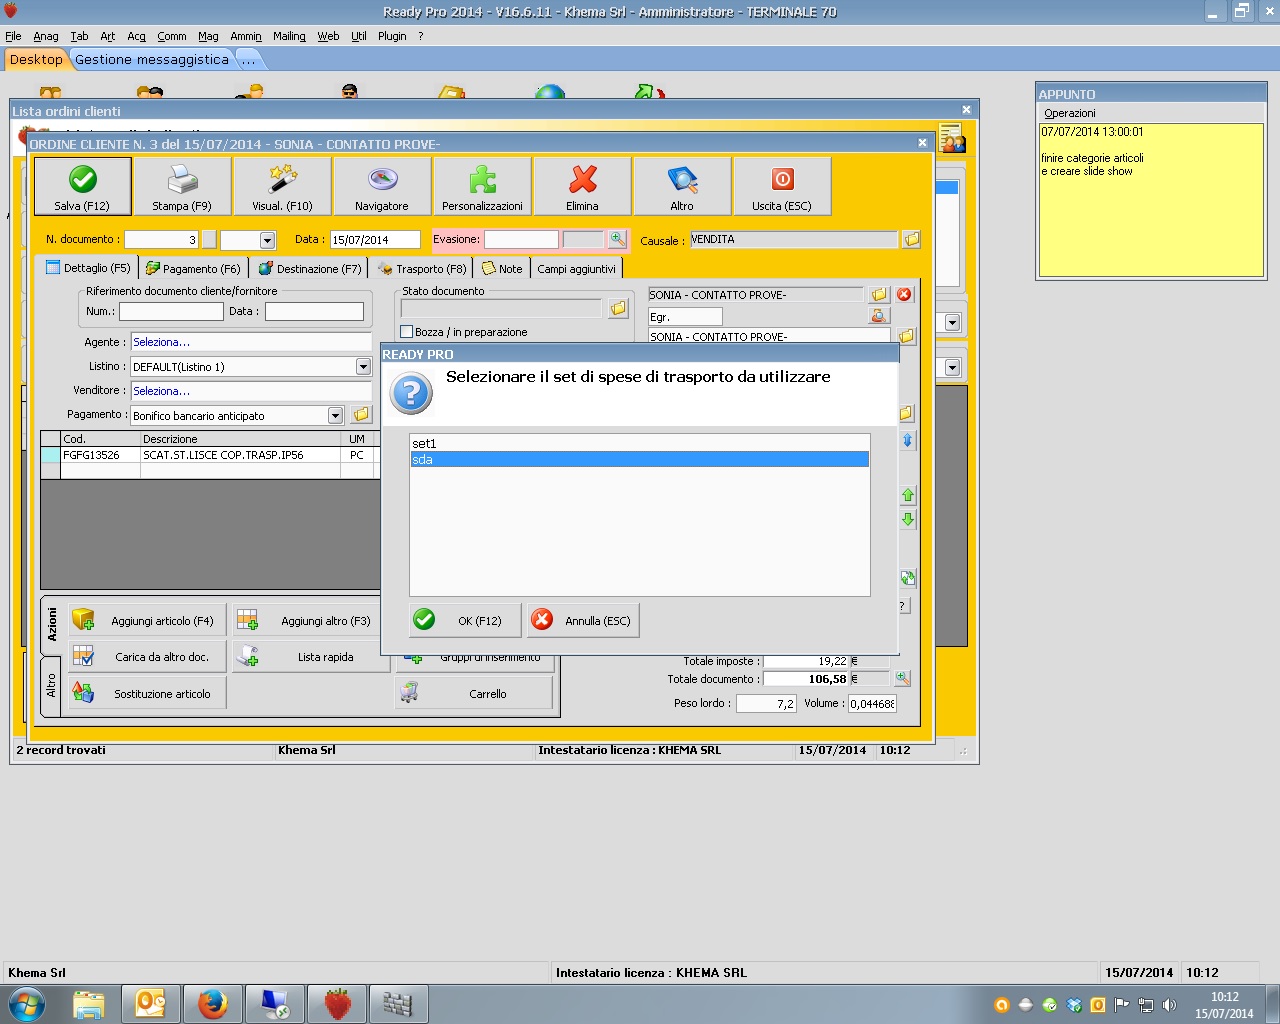Open Visual. (F10) wand tool
The width and height of the screenshot is (1280, 1024).
coord(282,186)
